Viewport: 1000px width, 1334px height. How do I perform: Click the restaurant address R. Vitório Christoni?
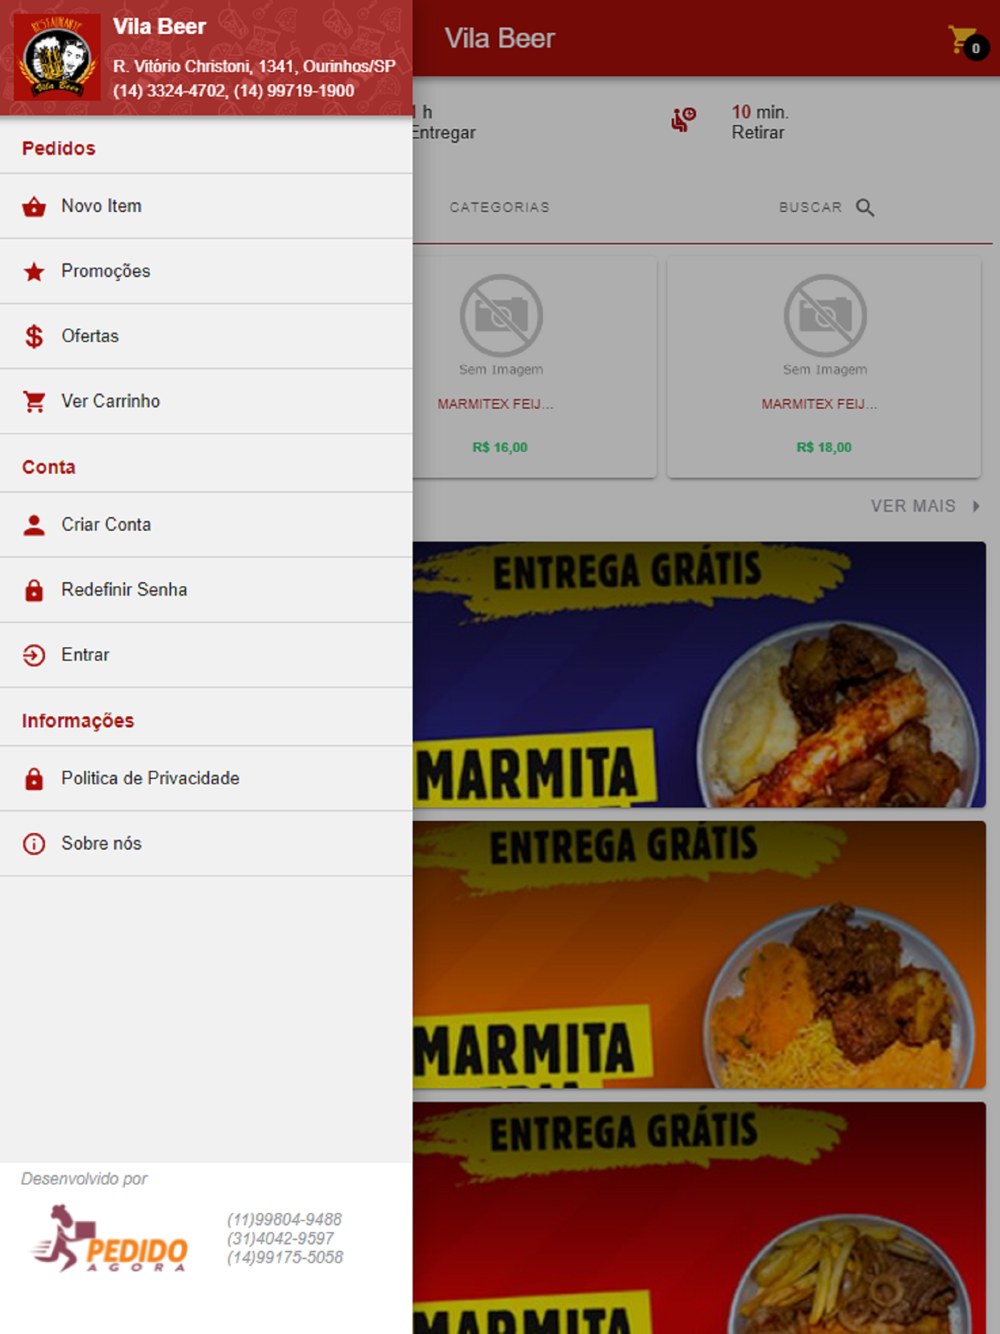(254, 66)
